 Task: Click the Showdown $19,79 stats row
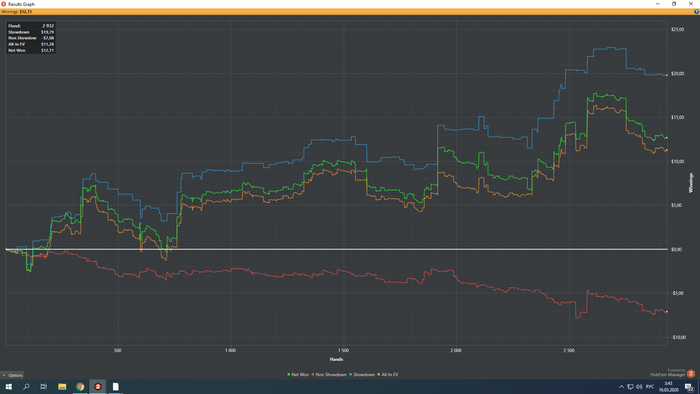coord(31,32)
